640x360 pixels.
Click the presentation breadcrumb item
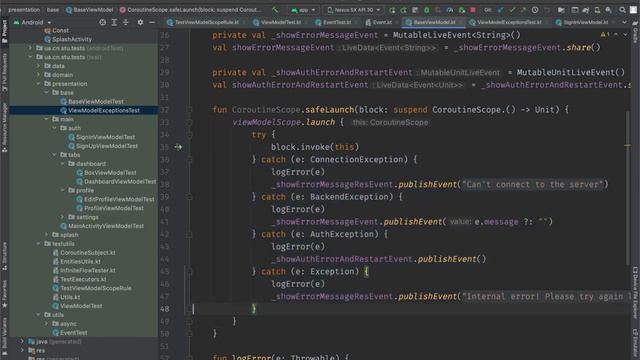[x=24, y=9]
